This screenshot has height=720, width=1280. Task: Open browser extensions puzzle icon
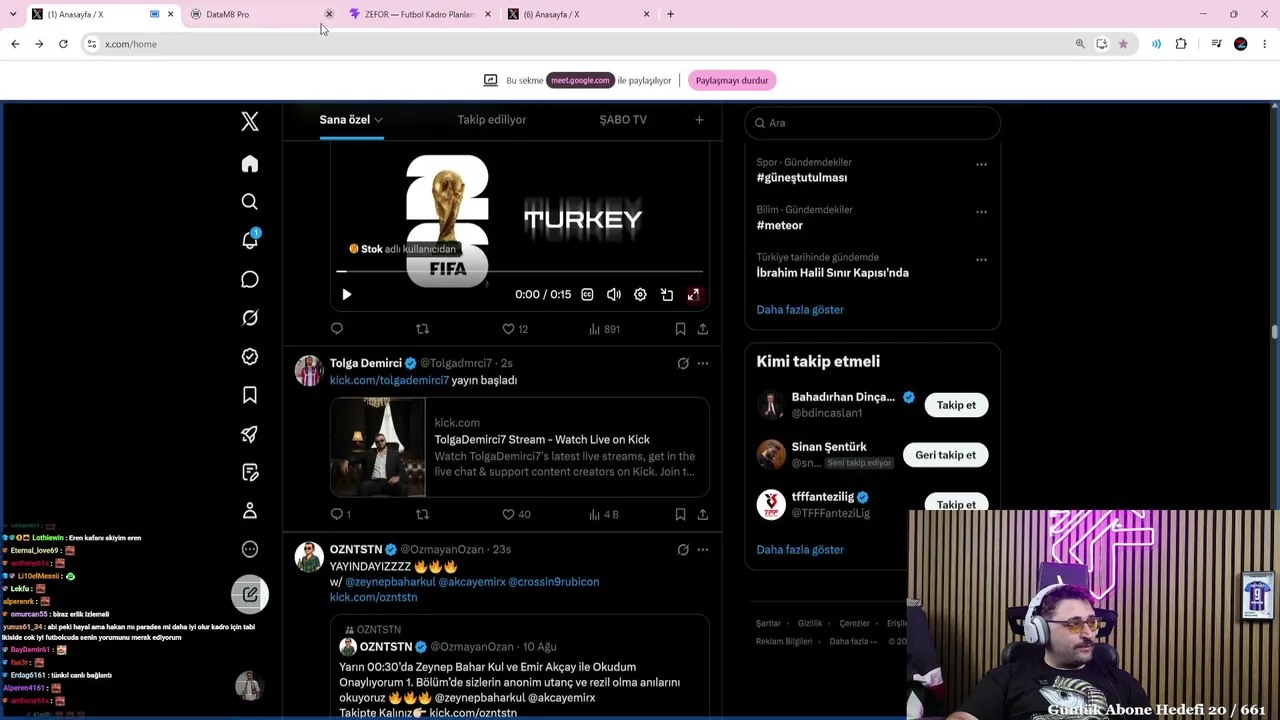1181,44
